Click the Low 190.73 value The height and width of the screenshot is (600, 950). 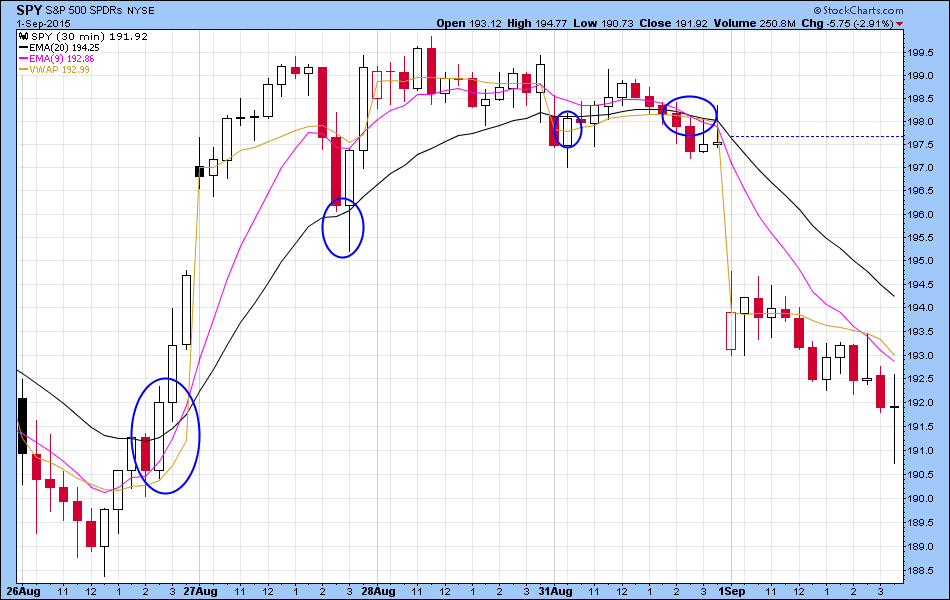point(603,24)
